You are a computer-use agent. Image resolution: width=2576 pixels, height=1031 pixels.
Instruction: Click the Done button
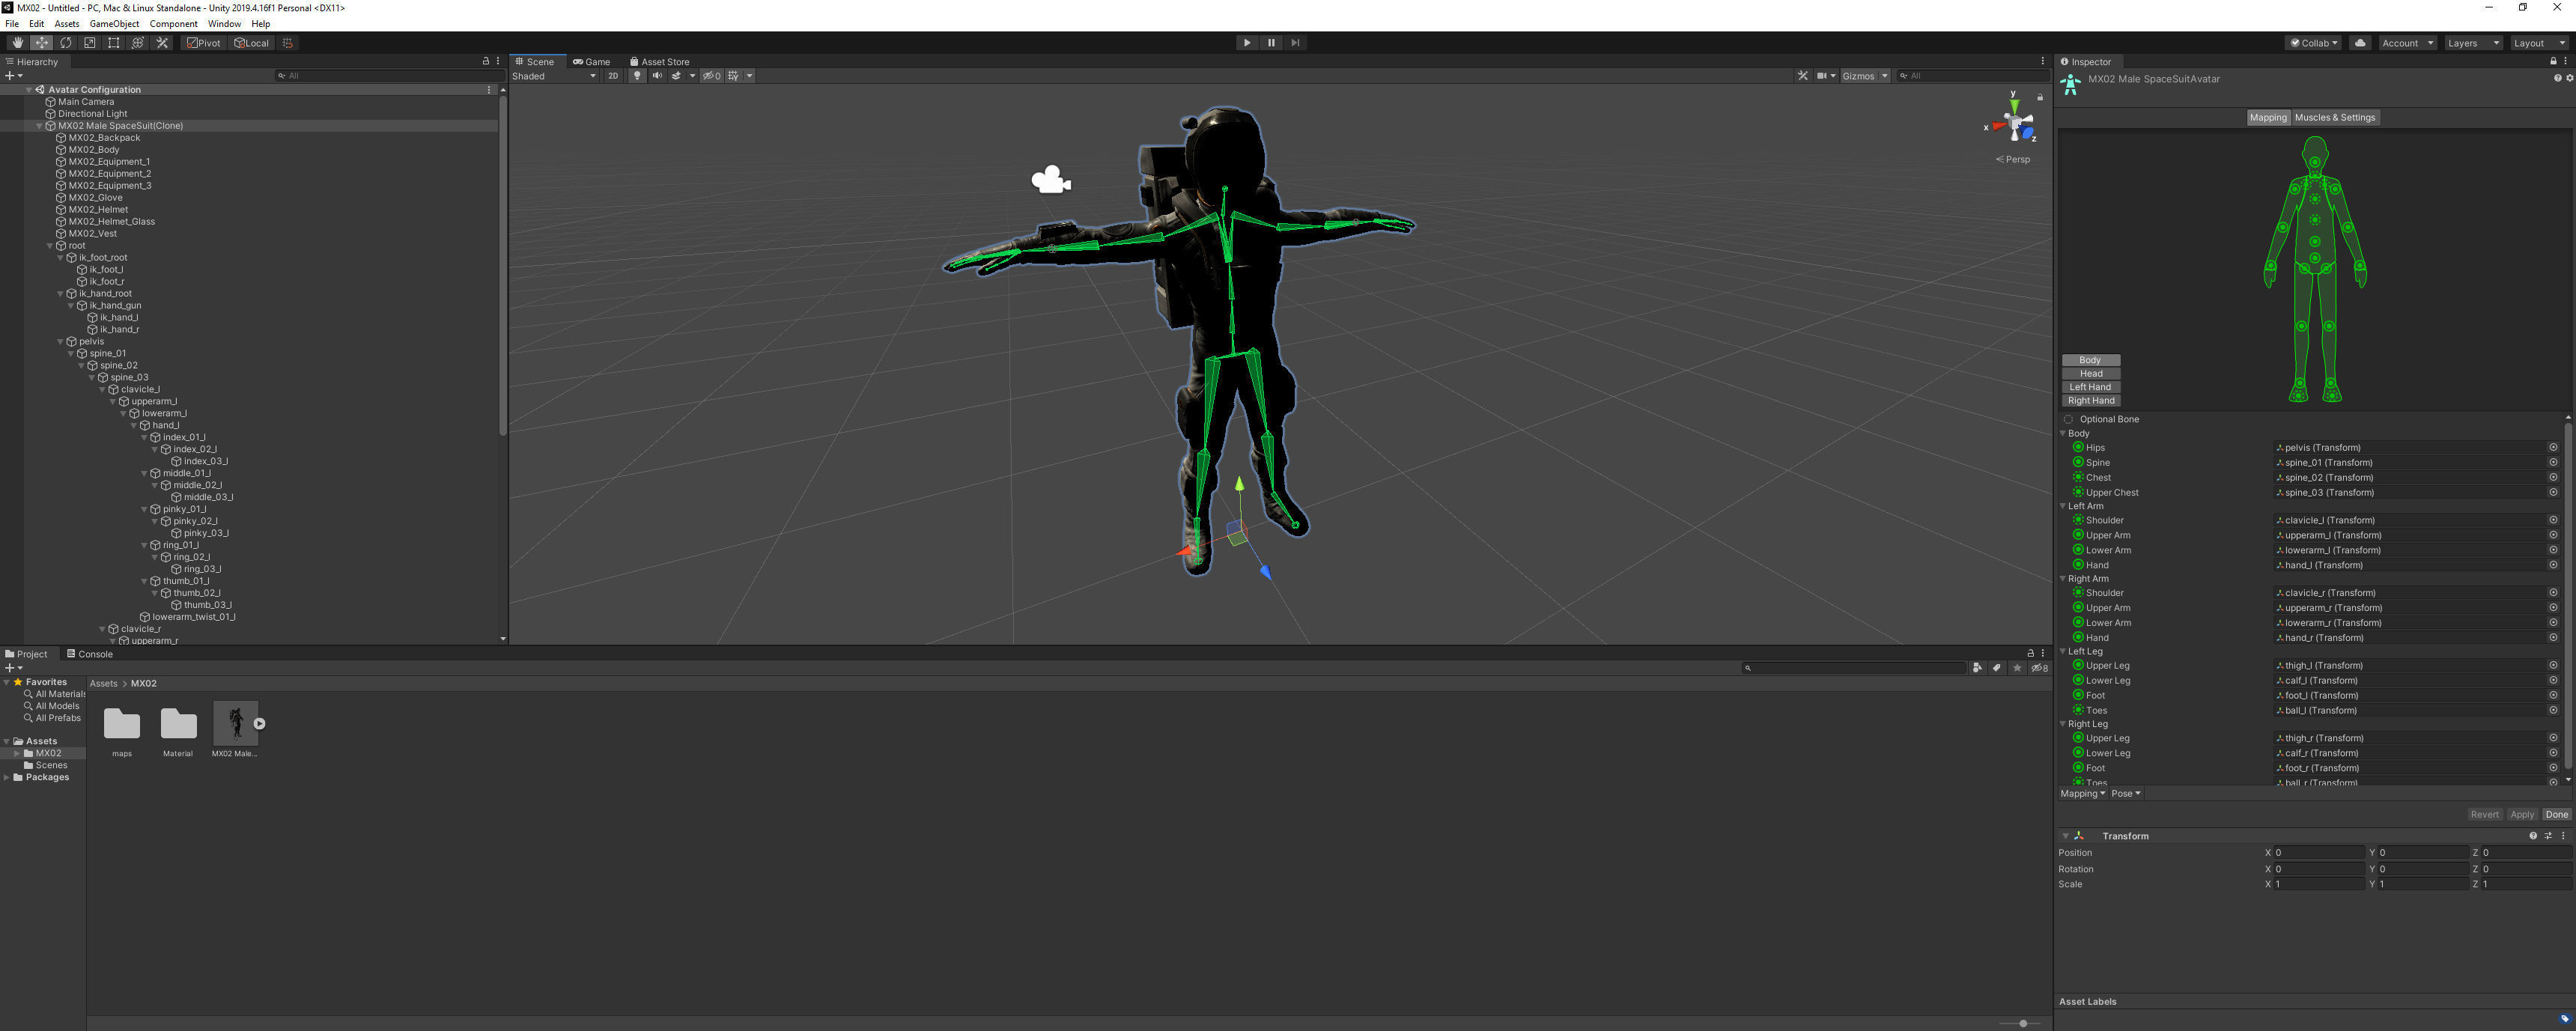[x=2556, y=815]
